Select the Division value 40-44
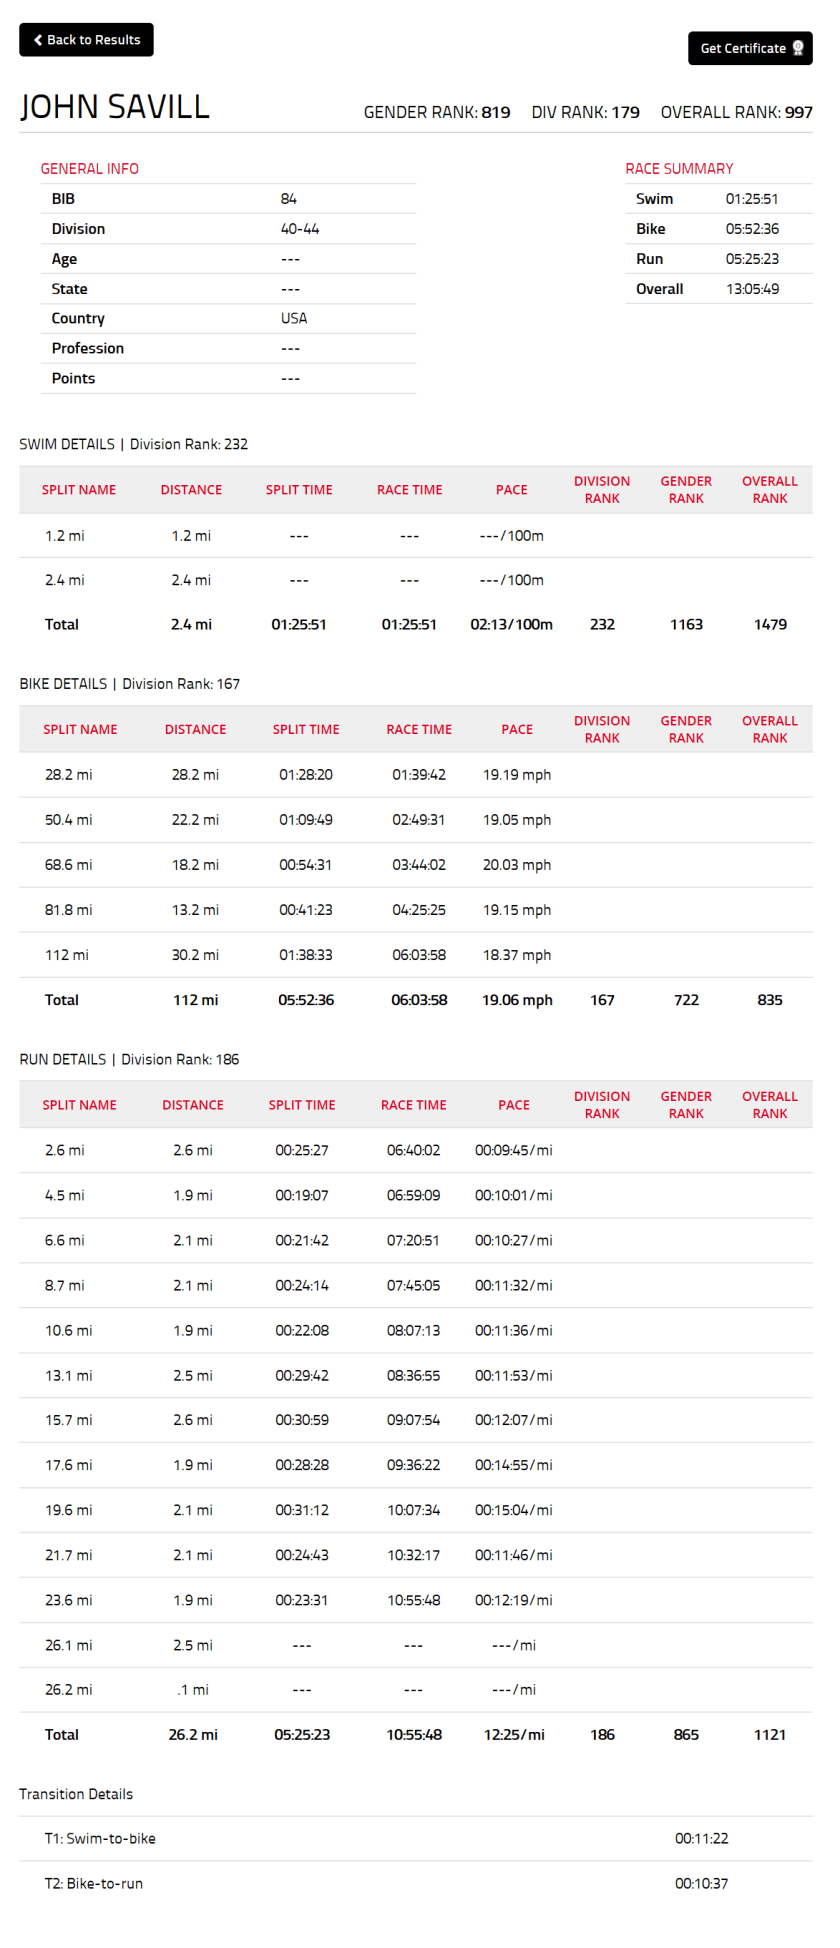This screenshot has width=840, height=1948. pos(300,229)
